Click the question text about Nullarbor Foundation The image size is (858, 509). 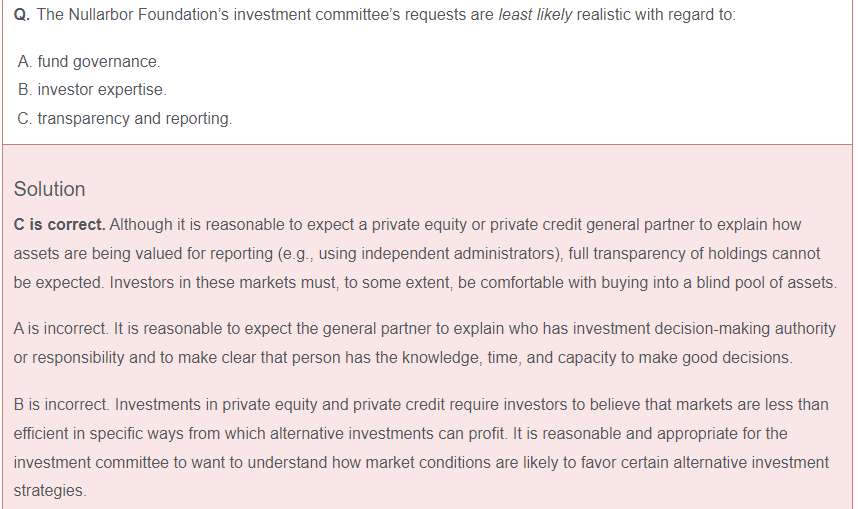point(386,15)
